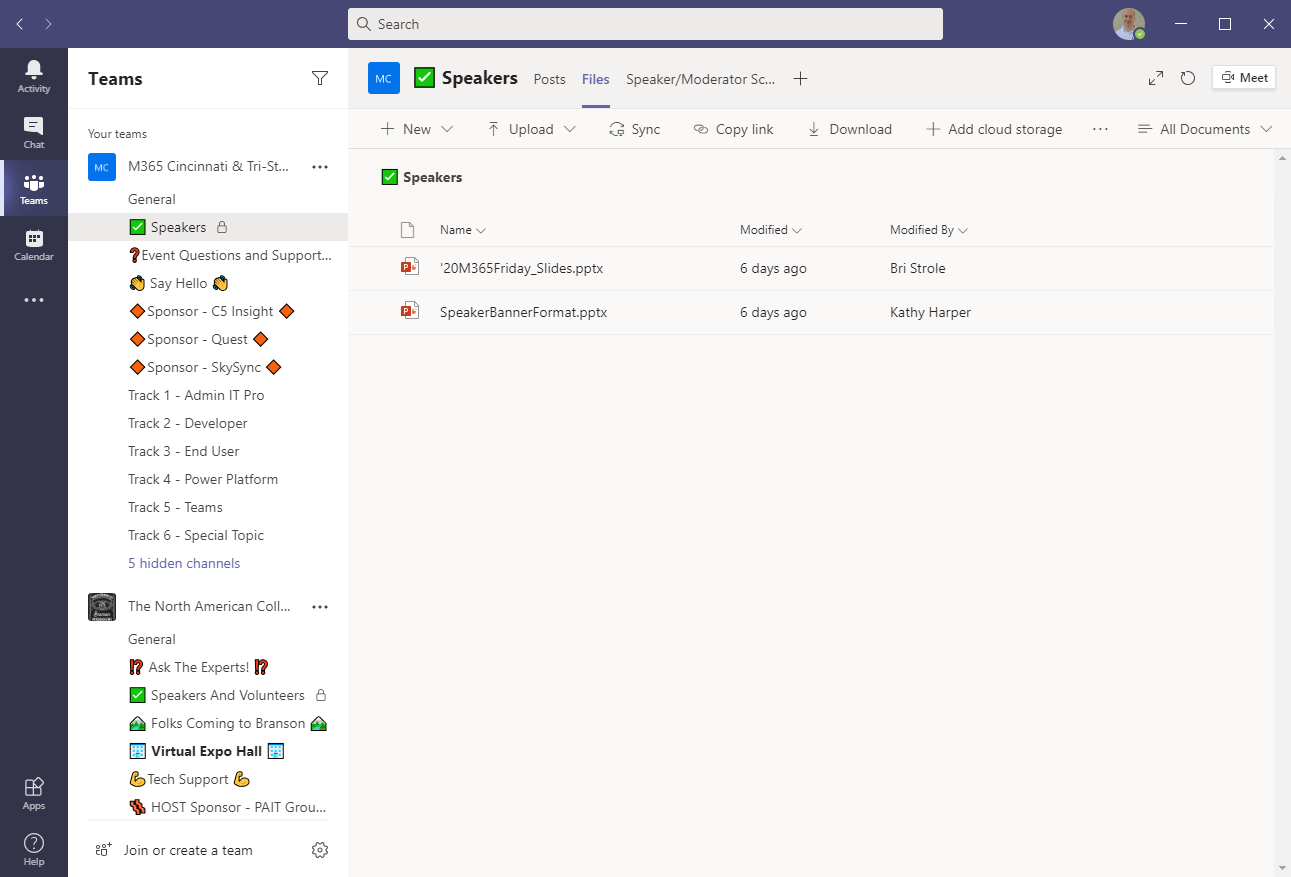Click the PowerPoint icon for '20M365Friday_Slides.pptx
This screenshot has height=877, width=1291.
(409, 267)
